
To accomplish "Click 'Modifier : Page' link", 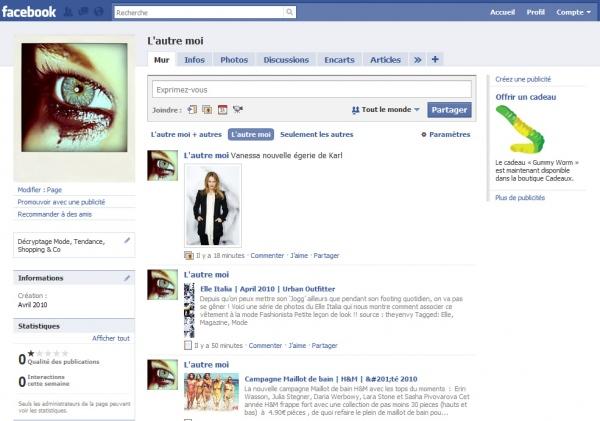I will pos(40,190).
